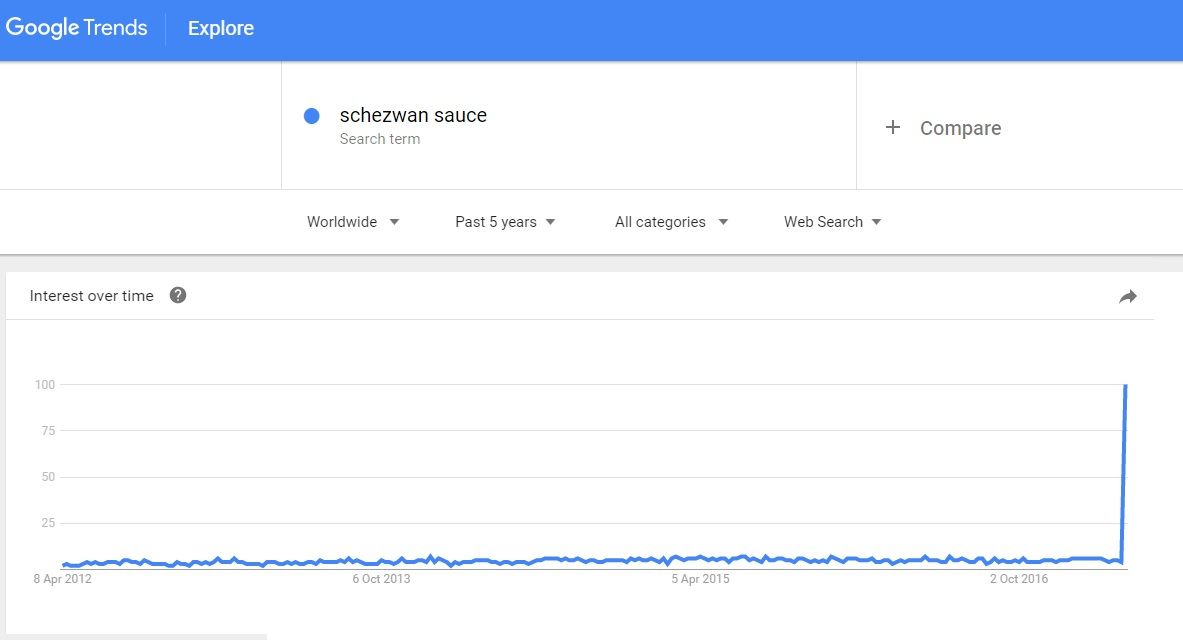Click the plus icon beside Compare
The height and width of the screenshot is (640, 1183).
(893, 127)
